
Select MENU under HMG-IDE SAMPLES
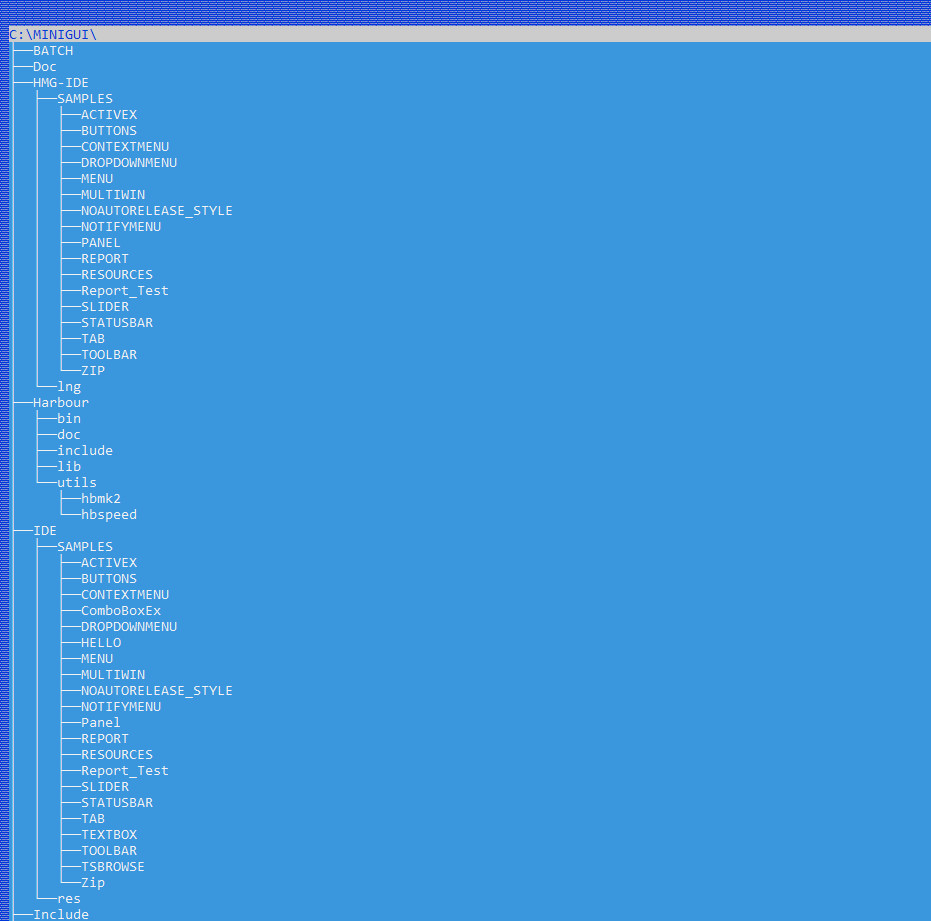coord(97,179)
